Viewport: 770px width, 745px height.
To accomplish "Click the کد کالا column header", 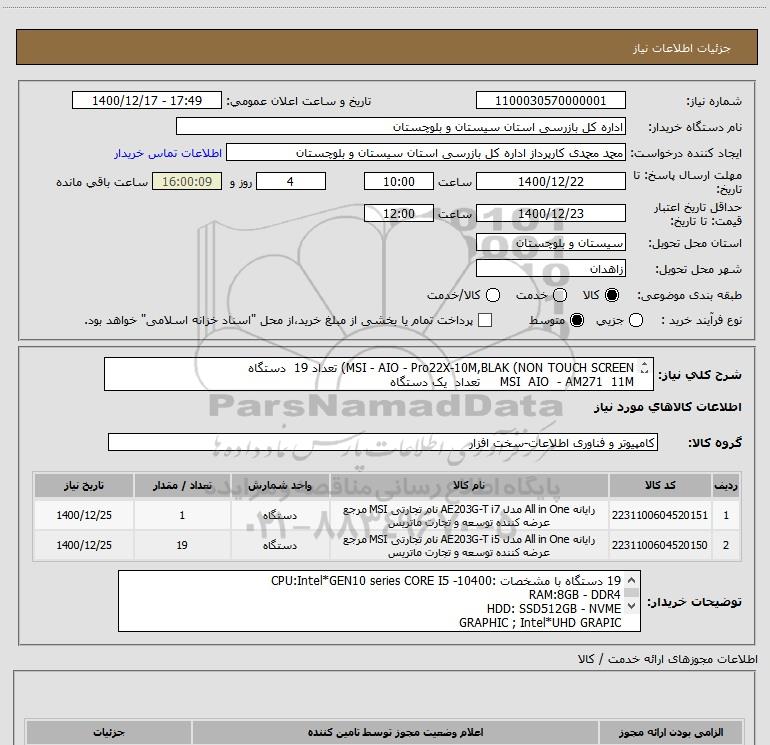I will tap(660, 485).
